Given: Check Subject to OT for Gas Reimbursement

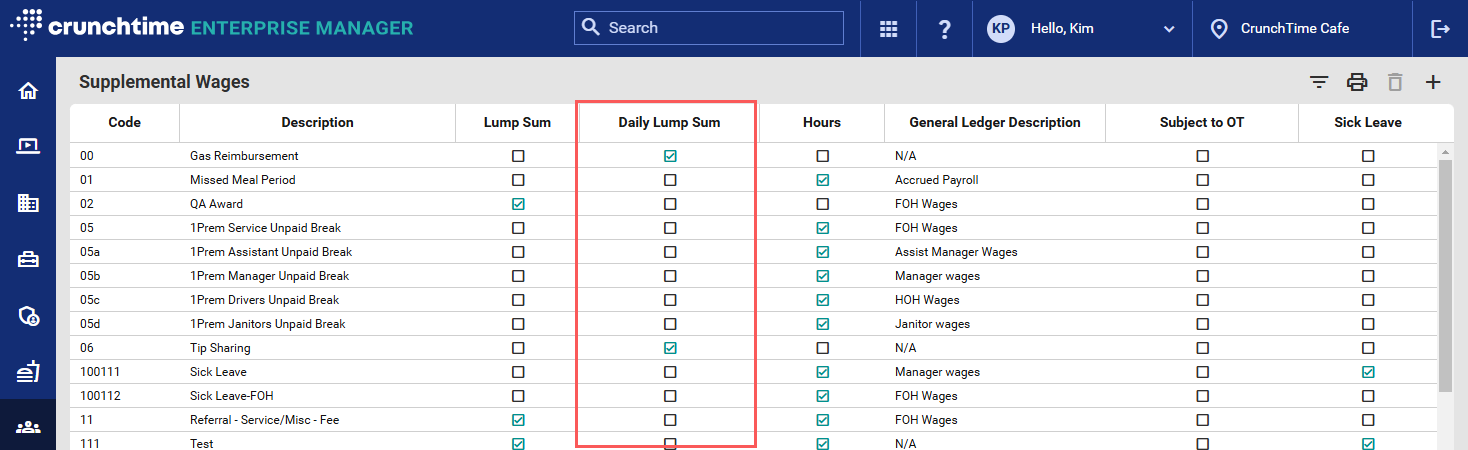Looking at the screenshot, I should click(x=1202, y=156).
